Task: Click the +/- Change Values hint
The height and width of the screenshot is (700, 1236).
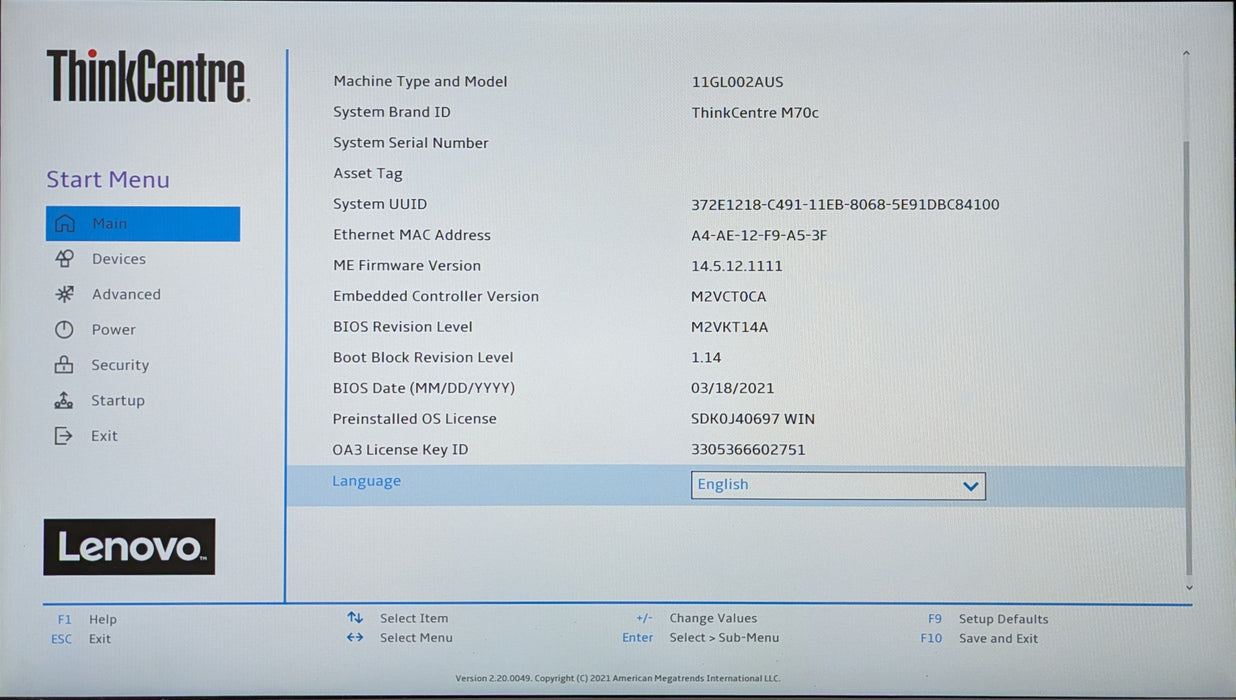Action: point(696,618)
